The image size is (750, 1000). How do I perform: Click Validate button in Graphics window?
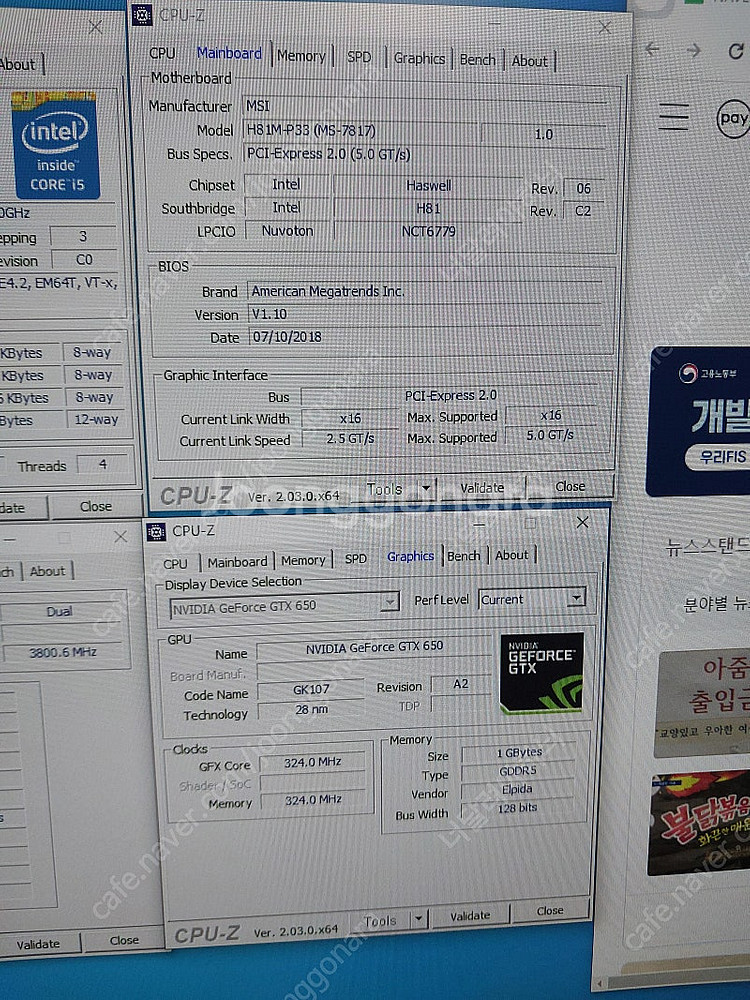(470, 916)
